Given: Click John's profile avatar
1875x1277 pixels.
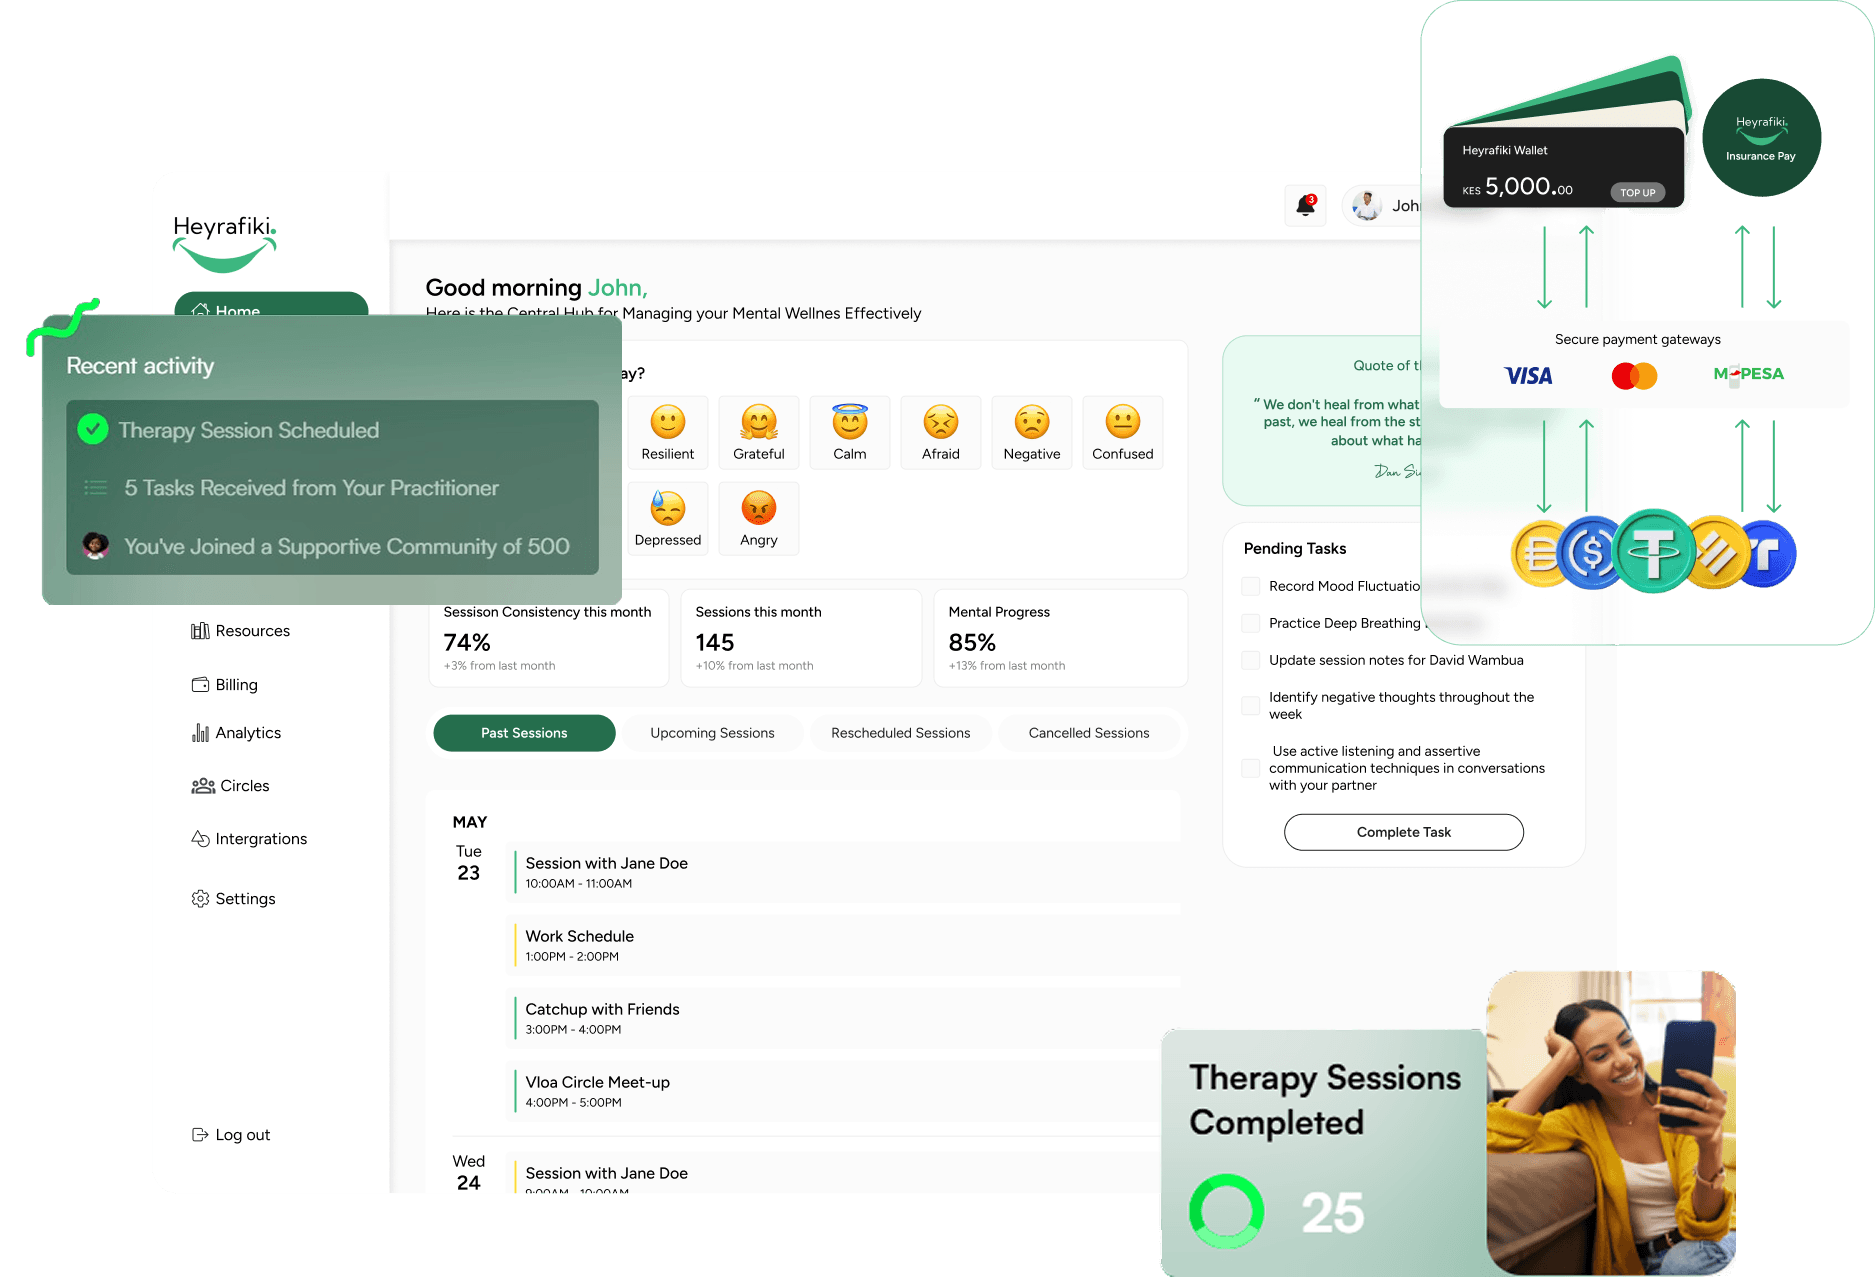Looking at the screenshot, I should point(1366,206).
